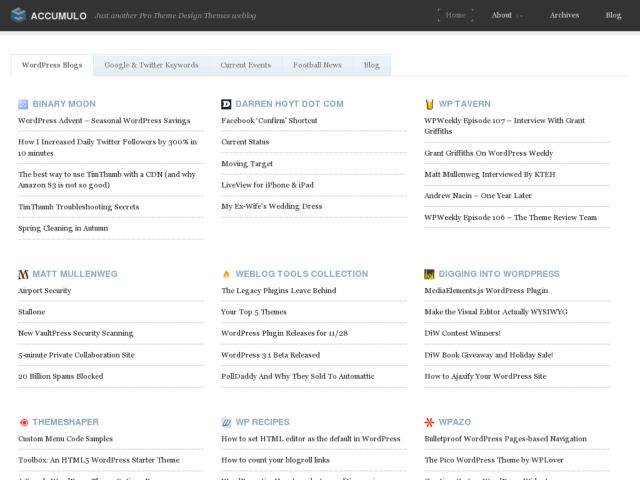640x480 pixels.
Task: Open 'How I Increased Daily Twitter Followers' post
Action: (x=107, y=147)
